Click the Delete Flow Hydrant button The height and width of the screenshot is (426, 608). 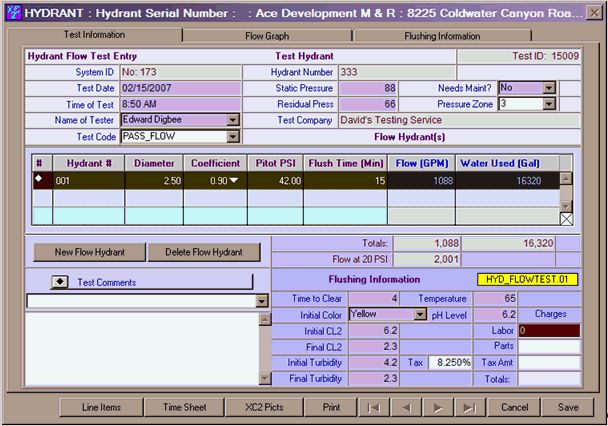pyautogui.click(x=204, y=252)
